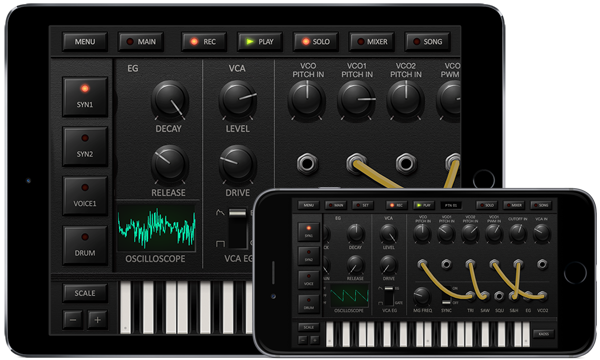Switch to SONG mode on tablet
Image resolution: width=600 pixels, height=360 pixels.
point(427,41)
